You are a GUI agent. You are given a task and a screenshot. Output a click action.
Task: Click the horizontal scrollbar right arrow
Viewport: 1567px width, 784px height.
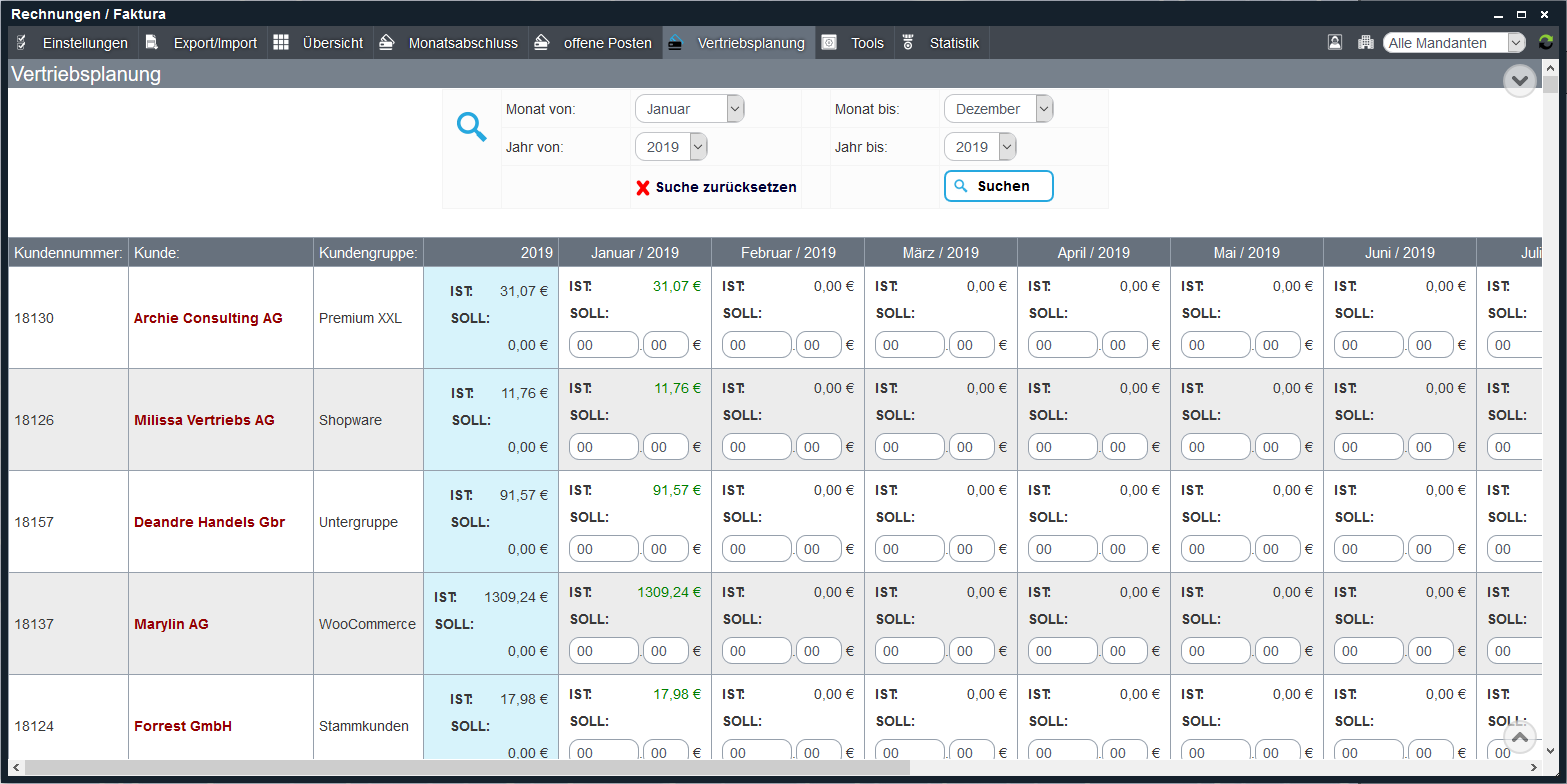click(1535, 768)
